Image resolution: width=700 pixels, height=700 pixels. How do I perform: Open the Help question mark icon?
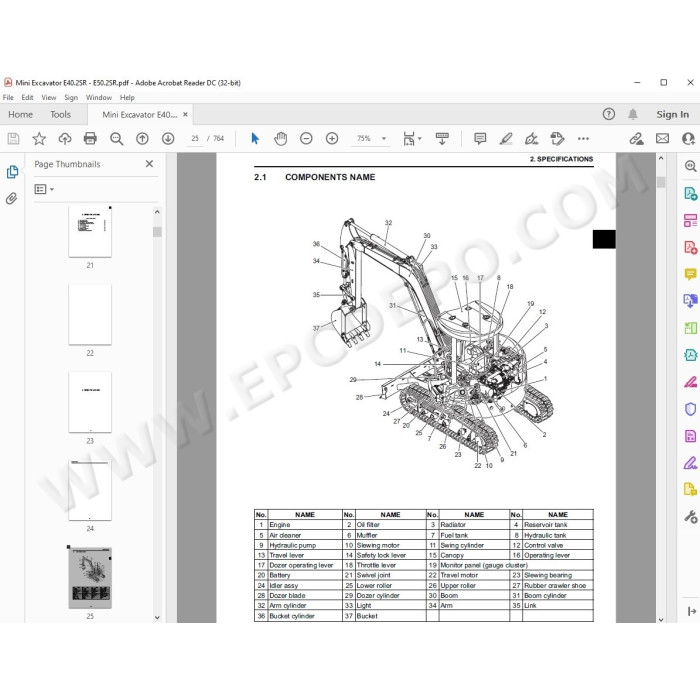[608, 114]
